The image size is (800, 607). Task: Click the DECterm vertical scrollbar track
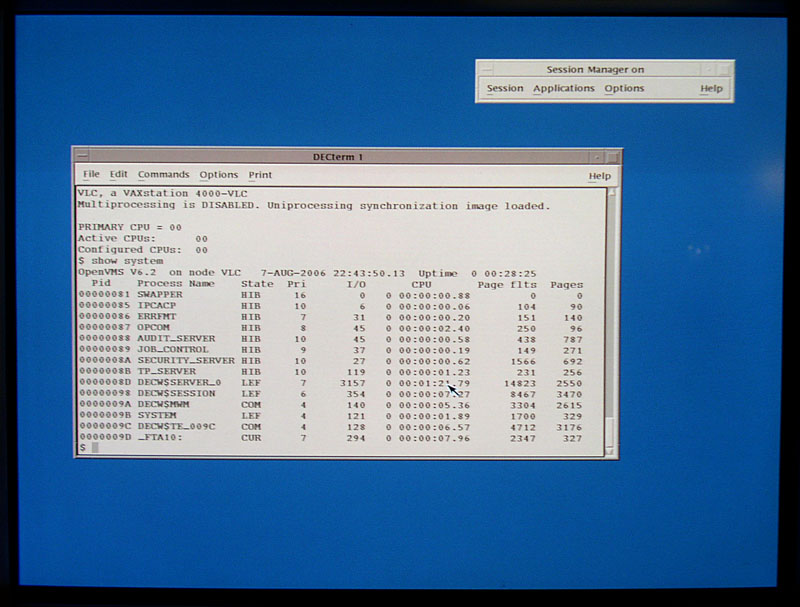610,320
